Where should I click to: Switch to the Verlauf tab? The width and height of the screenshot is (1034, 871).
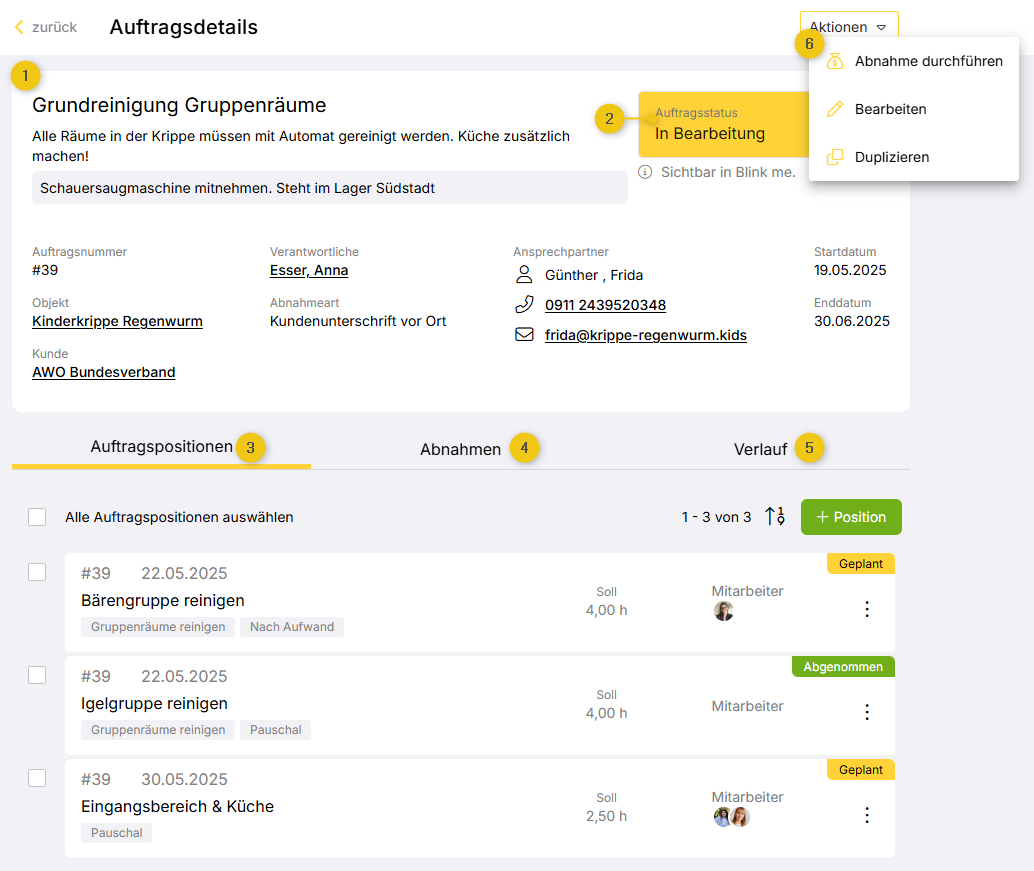760,449
